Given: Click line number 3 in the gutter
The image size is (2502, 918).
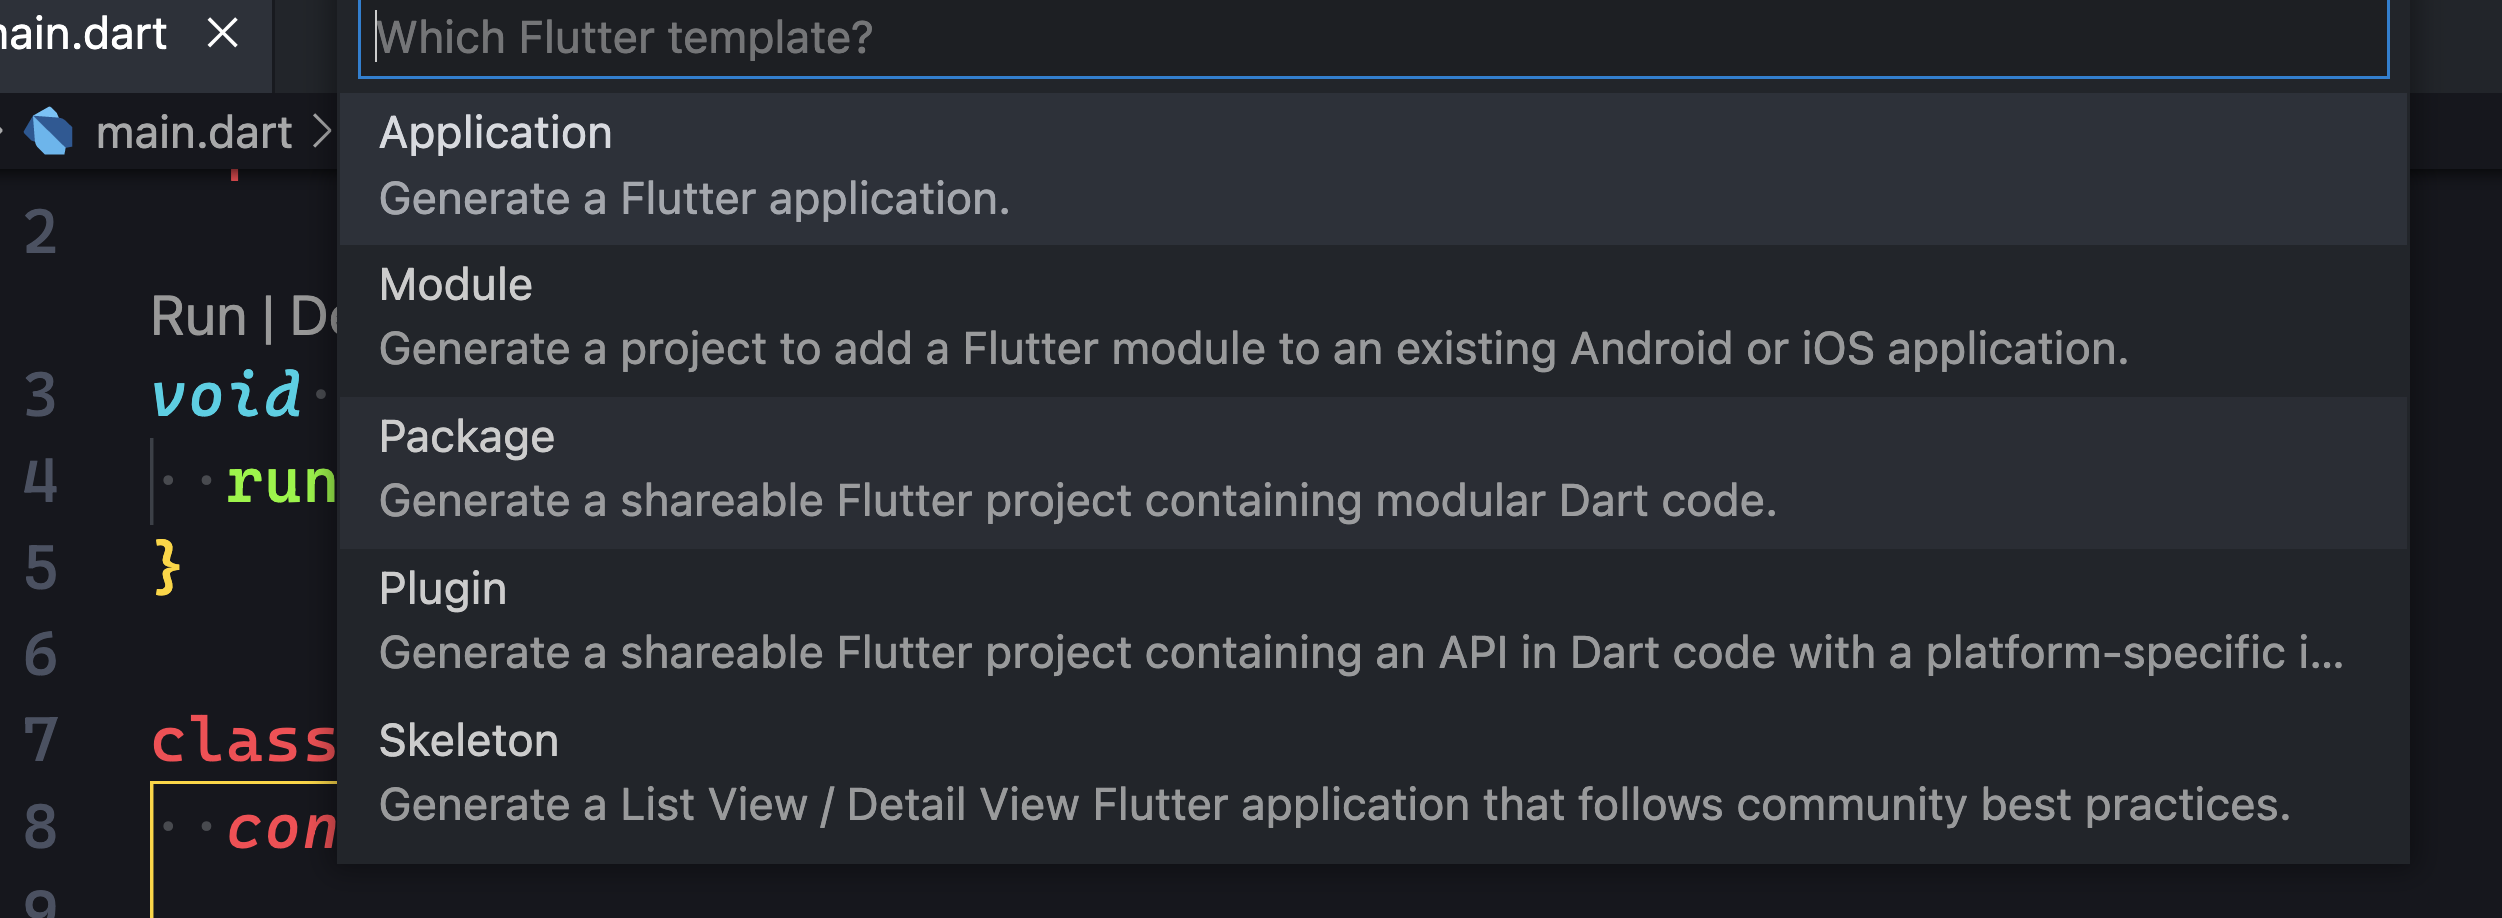Looking at the screenshot, I should 40,395.
